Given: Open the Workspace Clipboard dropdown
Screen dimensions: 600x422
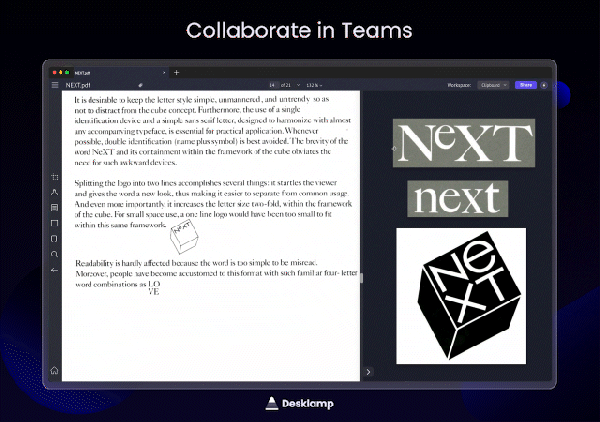Looking at the screenshot, I should tap(493, 85).
